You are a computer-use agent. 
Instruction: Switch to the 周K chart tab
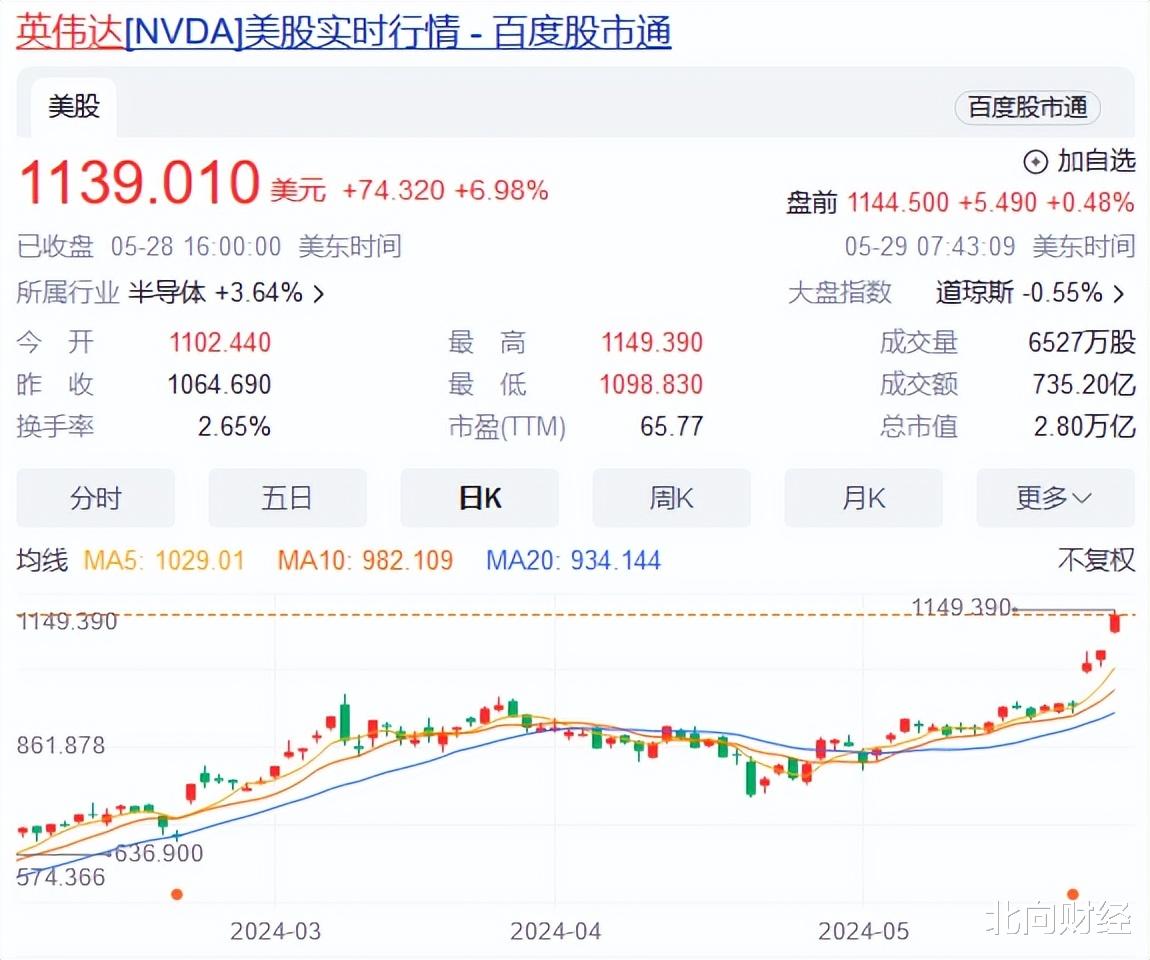coord(672,498)
